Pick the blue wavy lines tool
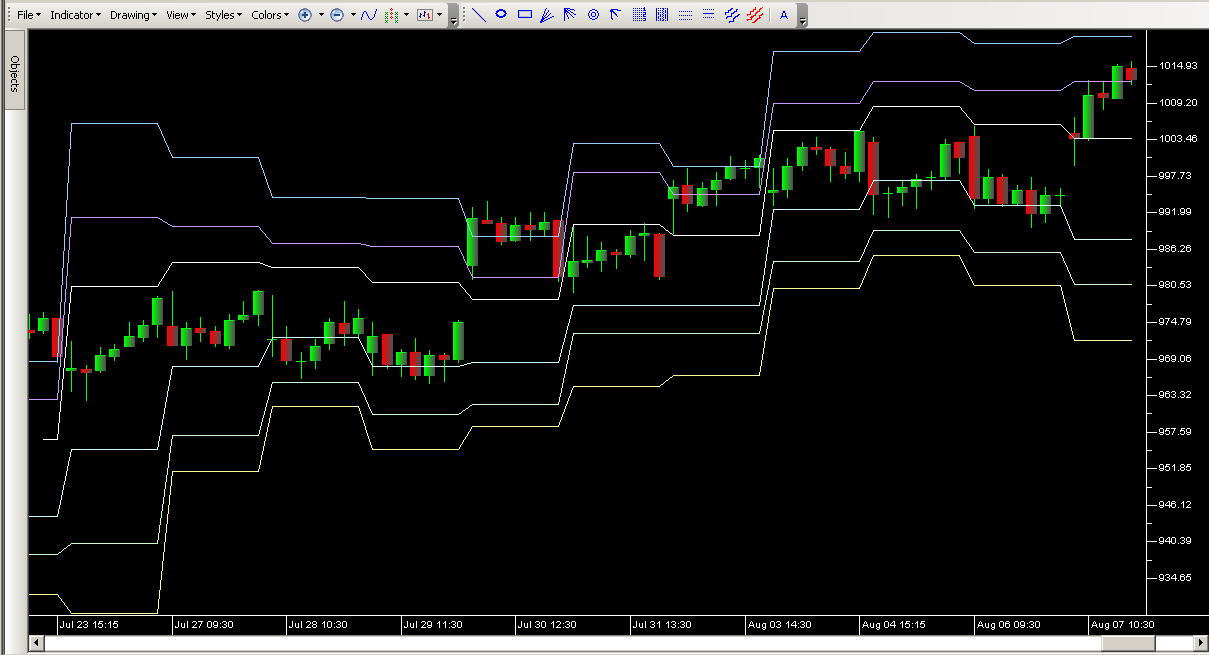Image resolution: width=1209 pixels, height=655 pixels. click(x=732, y=15)
